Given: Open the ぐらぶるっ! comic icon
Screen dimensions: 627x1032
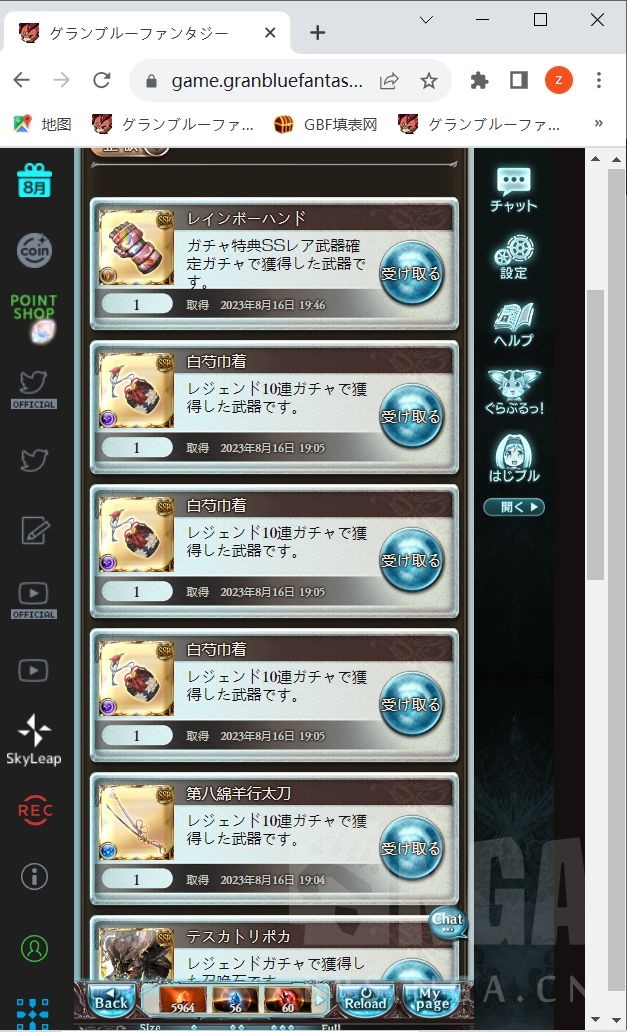Looking at the screenshot, I should pos(514,392).
